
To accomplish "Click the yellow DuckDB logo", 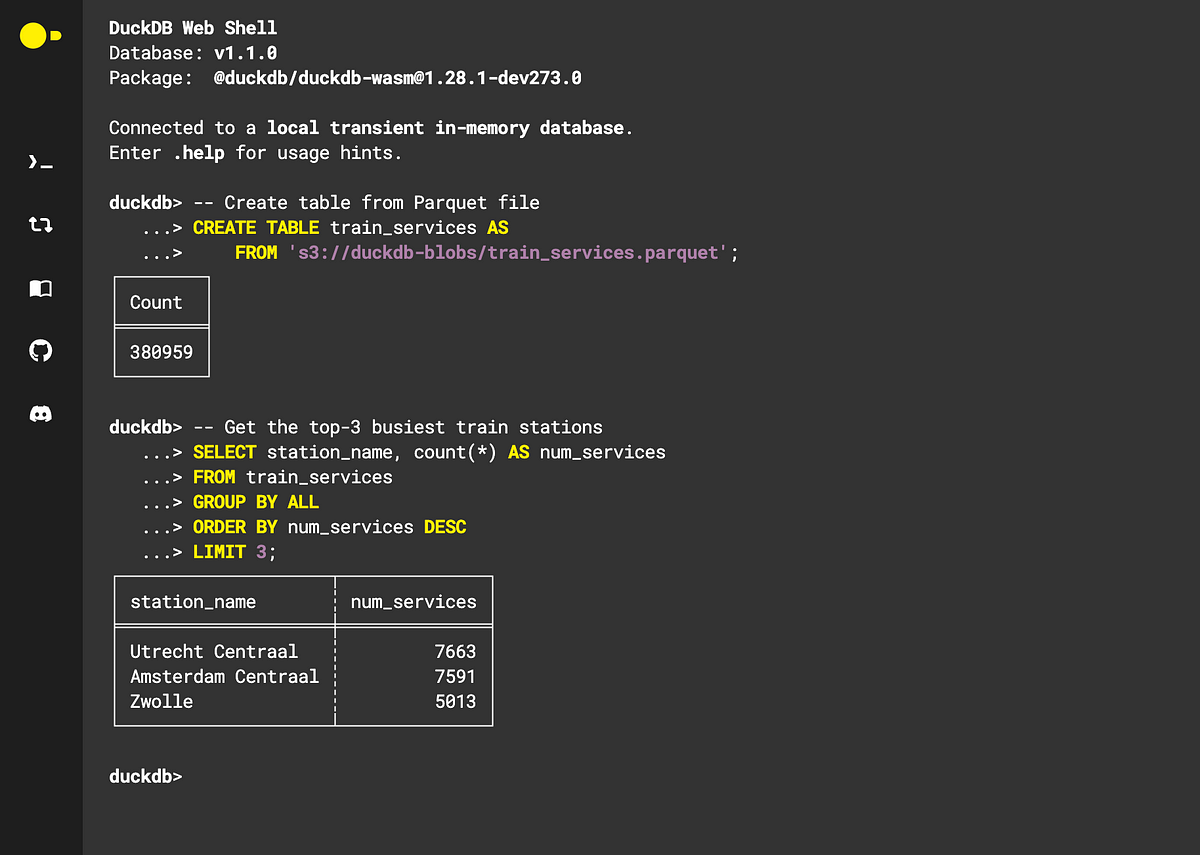I will (x=40, y=36).
